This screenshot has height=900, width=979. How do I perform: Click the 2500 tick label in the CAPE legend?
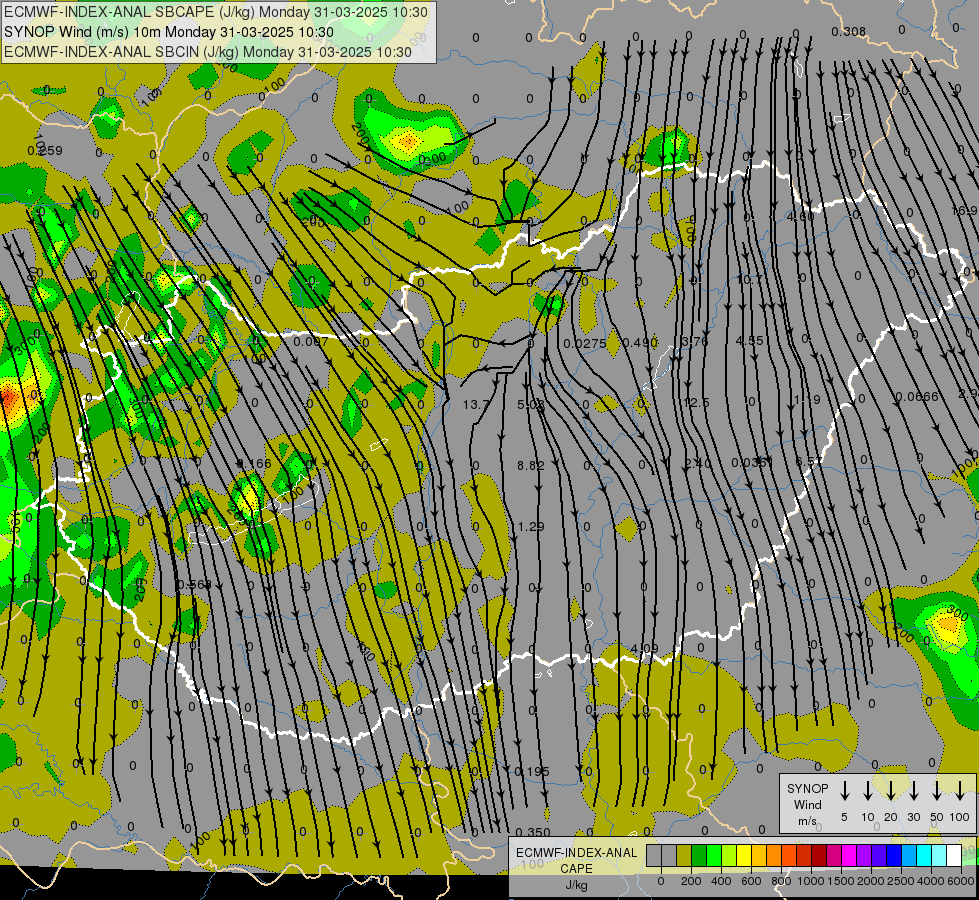[x=900, y=881]
